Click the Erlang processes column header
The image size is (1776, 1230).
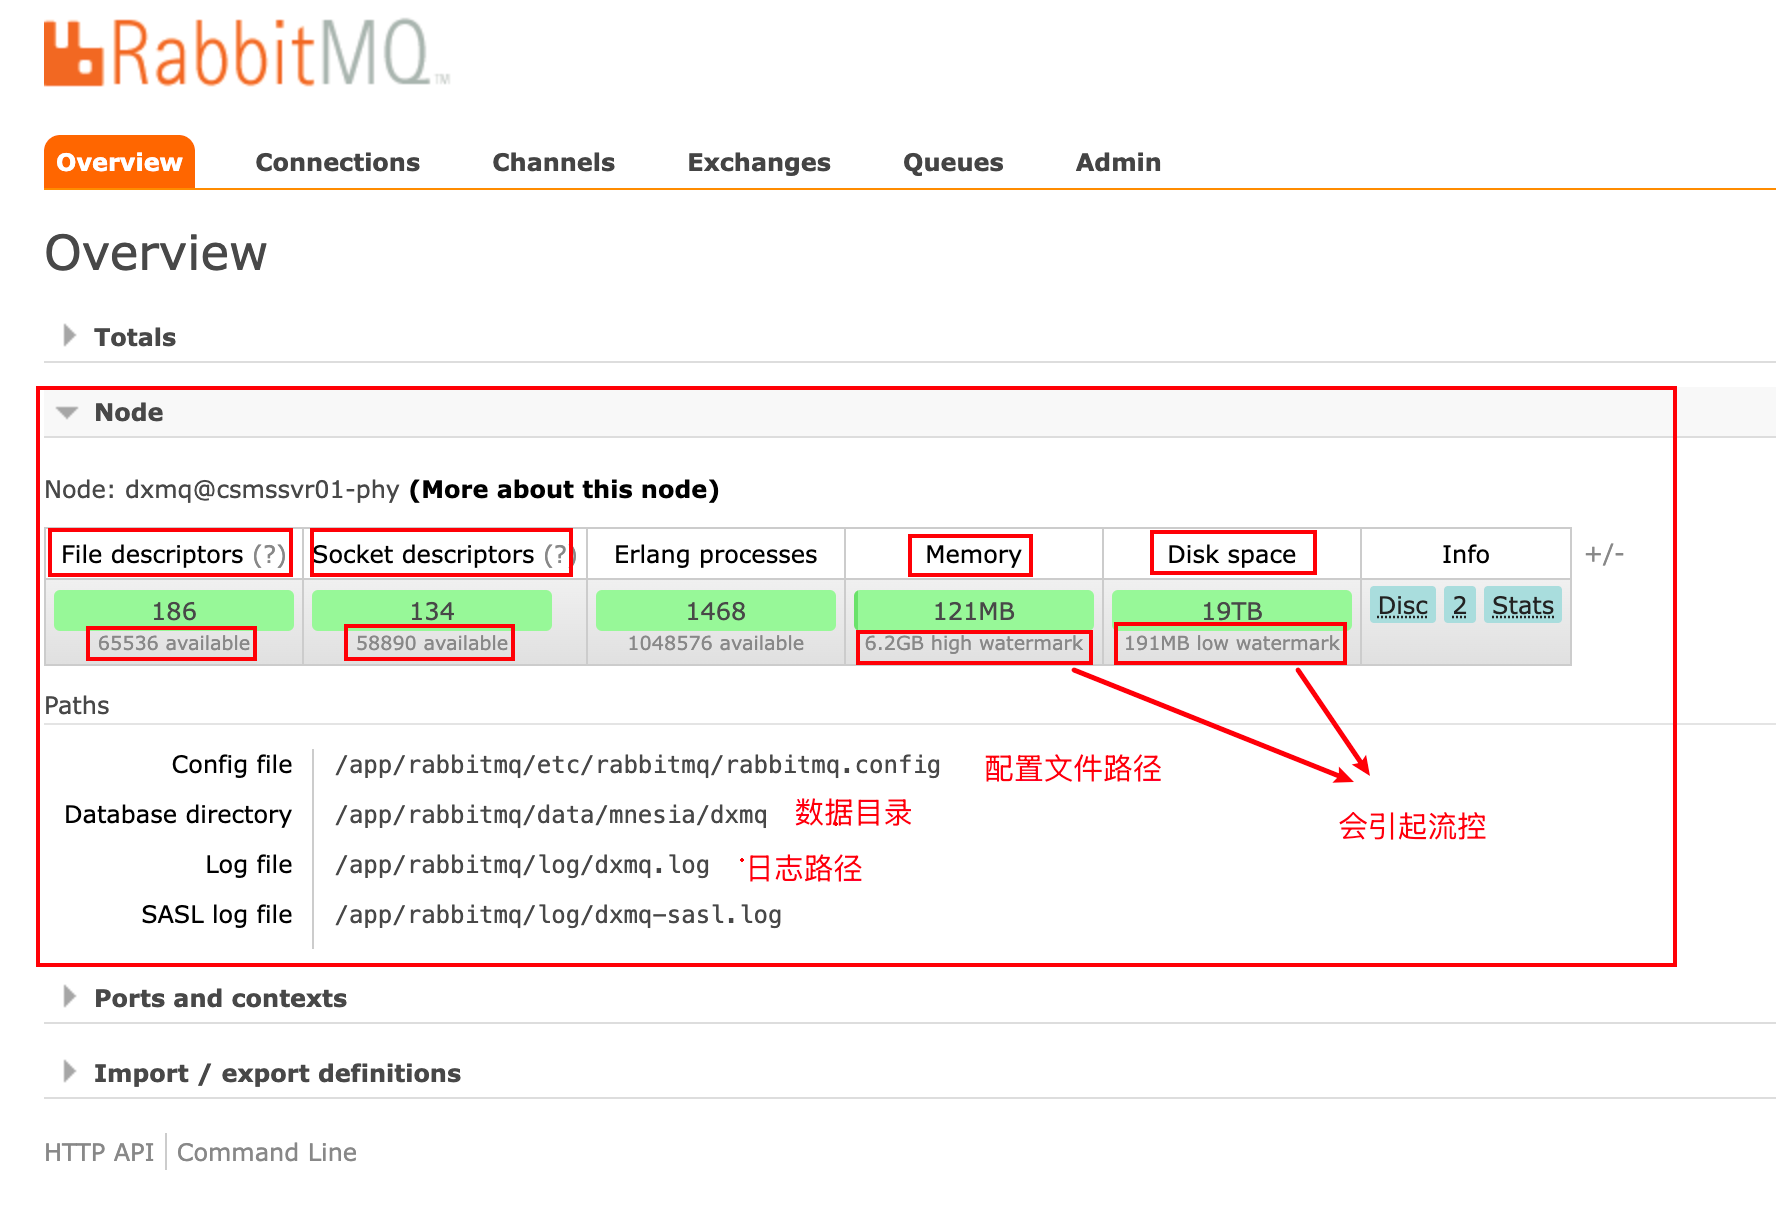click(x=716, y=554)
